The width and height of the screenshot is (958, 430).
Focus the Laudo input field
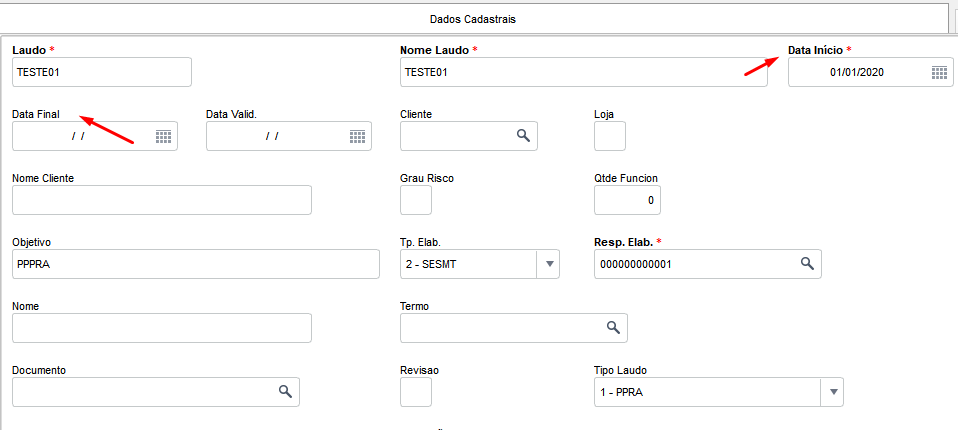point(102,72)
